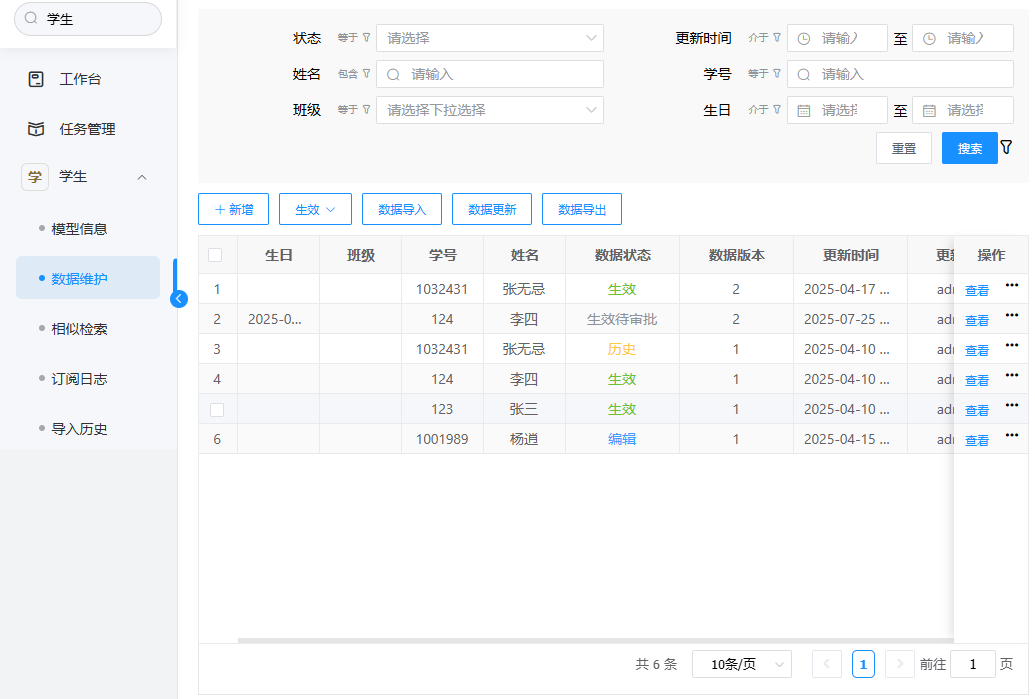
Task: Click the magnifier icon in top search box
Action: click(31, 19)
